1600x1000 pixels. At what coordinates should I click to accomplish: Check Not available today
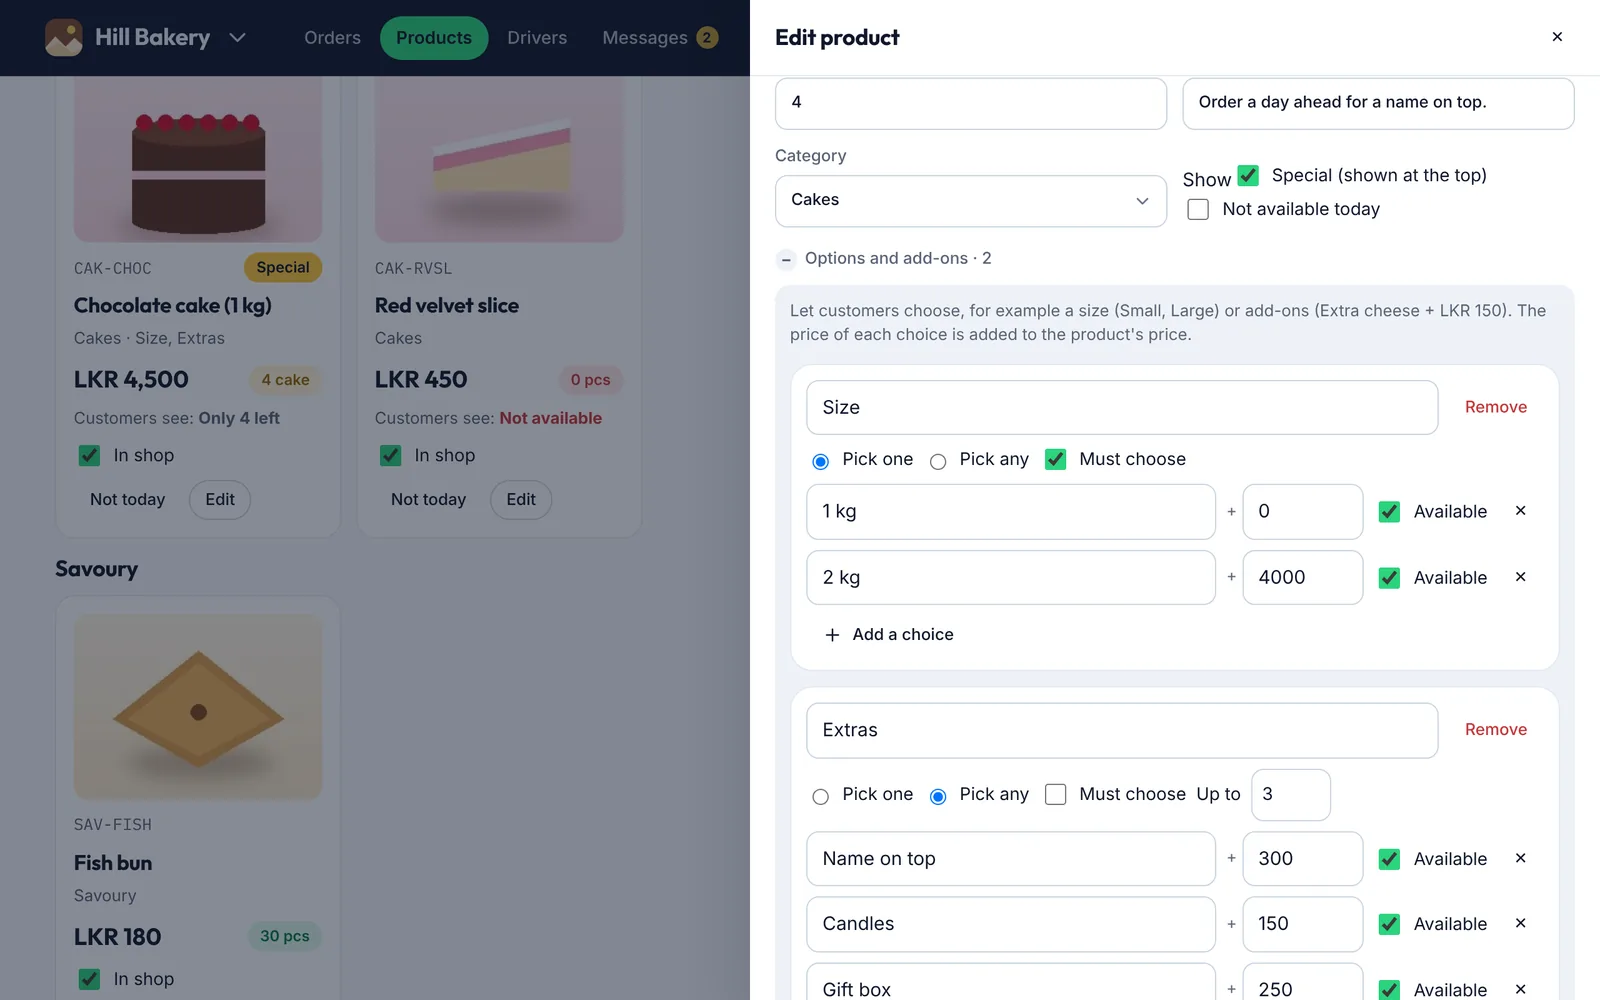click(1198, 209)
